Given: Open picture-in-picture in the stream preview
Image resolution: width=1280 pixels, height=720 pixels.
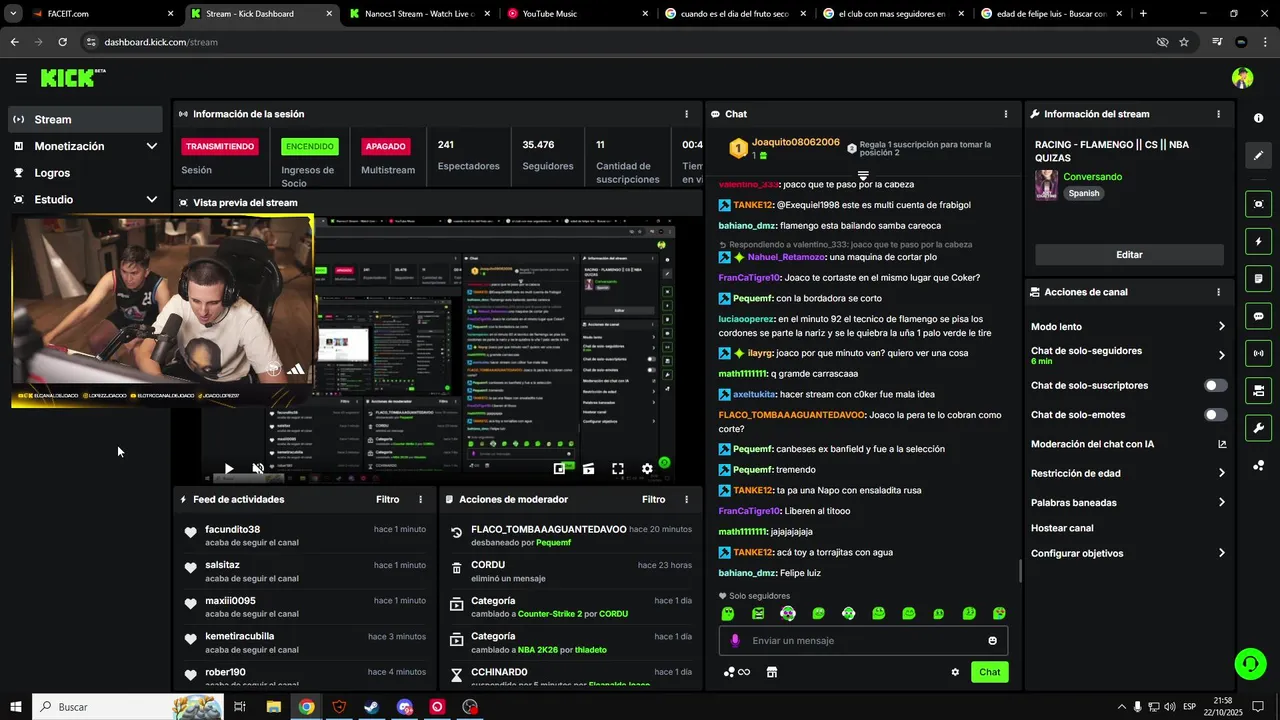Looking at the screenshot, I should tap(560, 468).
